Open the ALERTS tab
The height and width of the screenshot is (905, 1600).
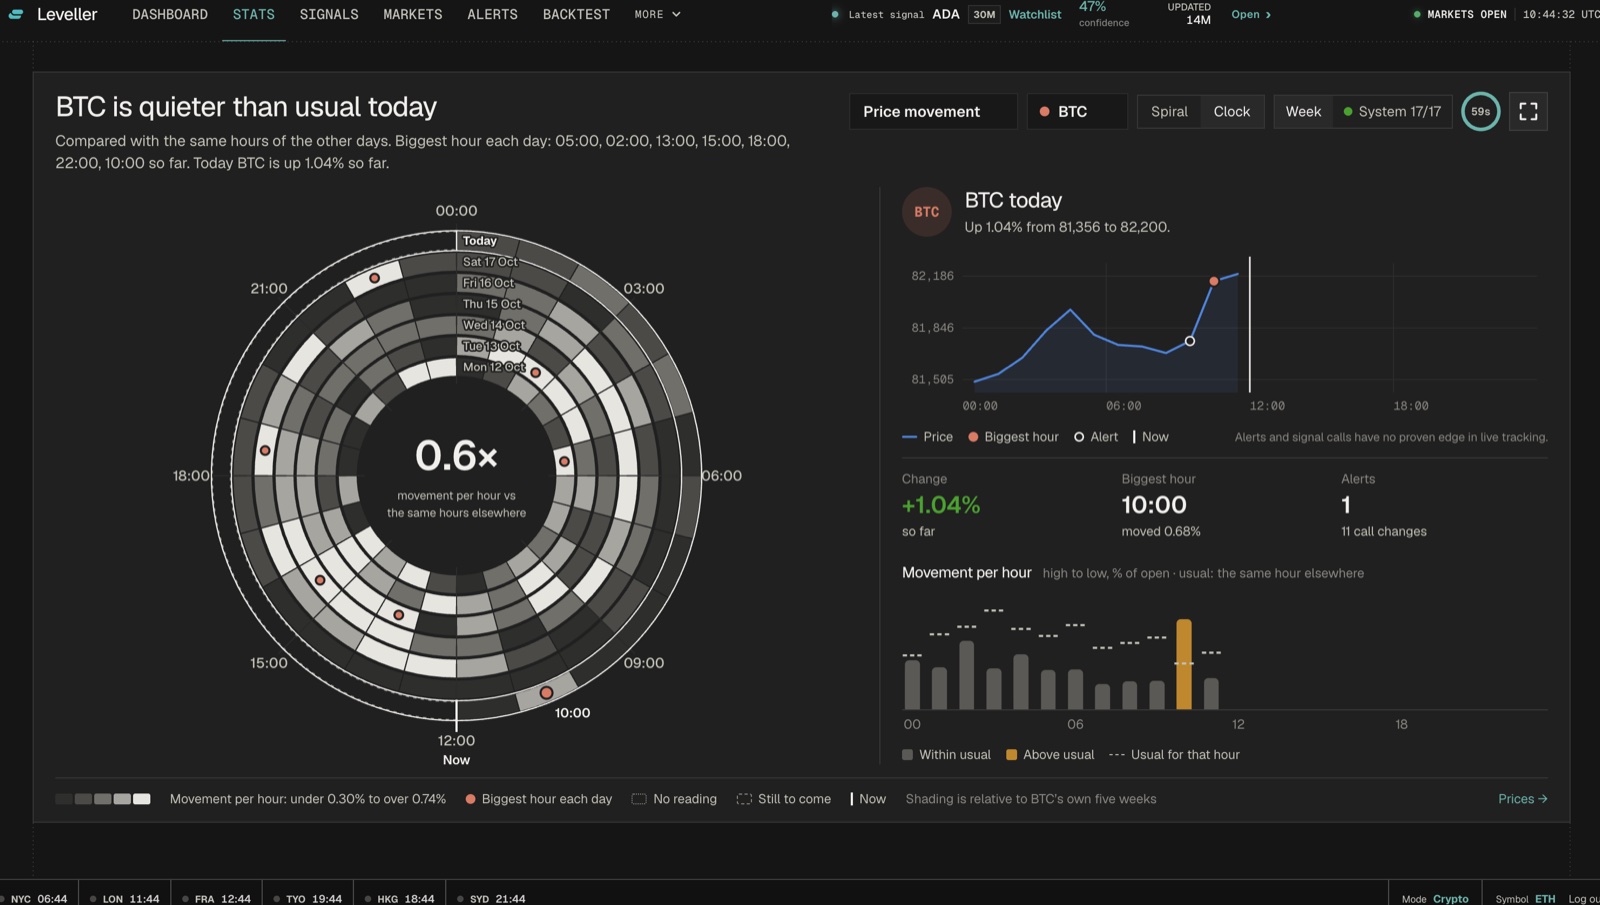493,14
